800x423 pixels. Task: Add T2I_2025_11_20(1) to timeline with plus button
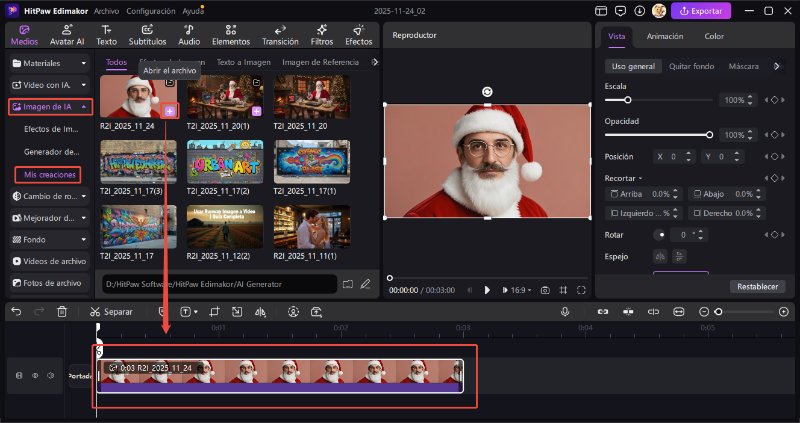click(256, 111)
